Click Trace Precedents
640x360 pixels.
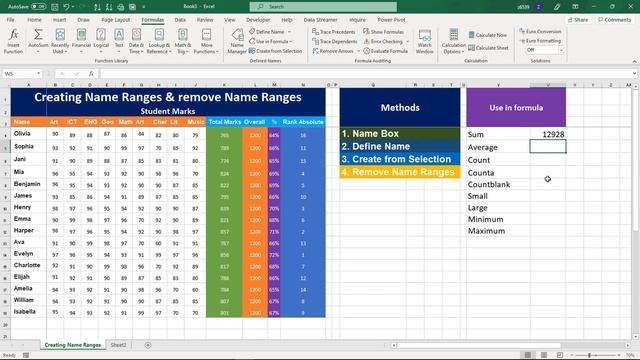334,31
